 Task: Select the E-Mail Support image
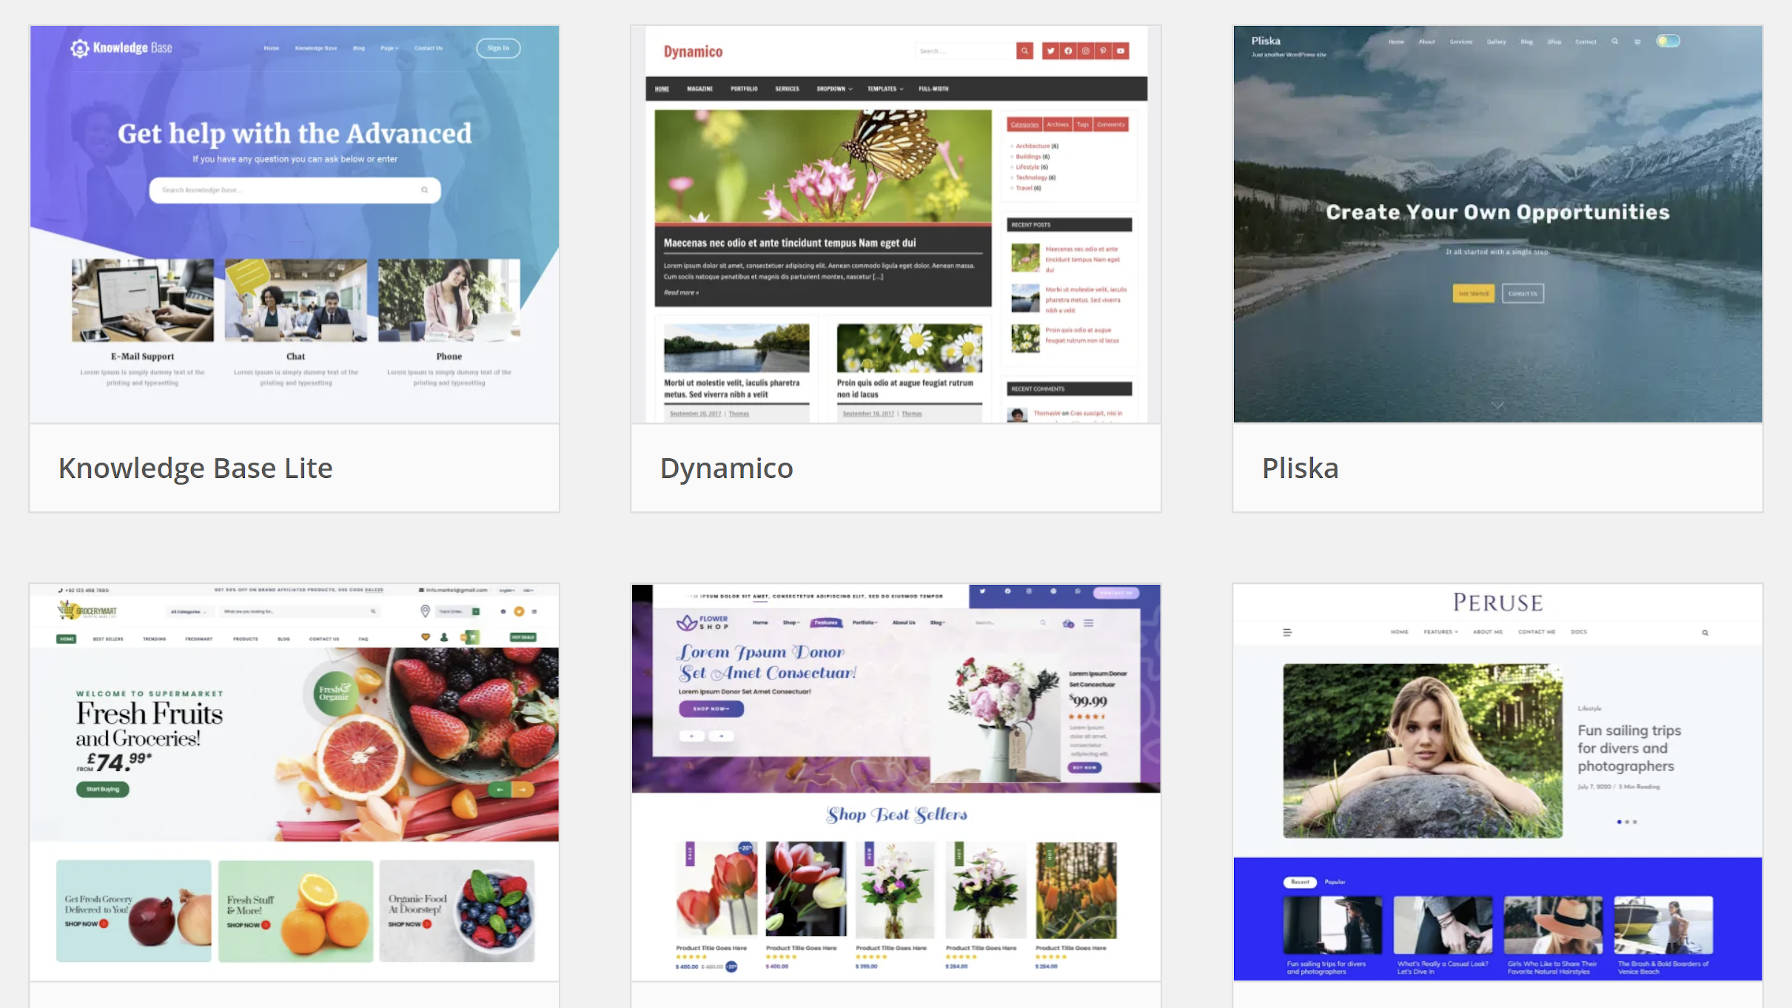(x=143, y=300)
